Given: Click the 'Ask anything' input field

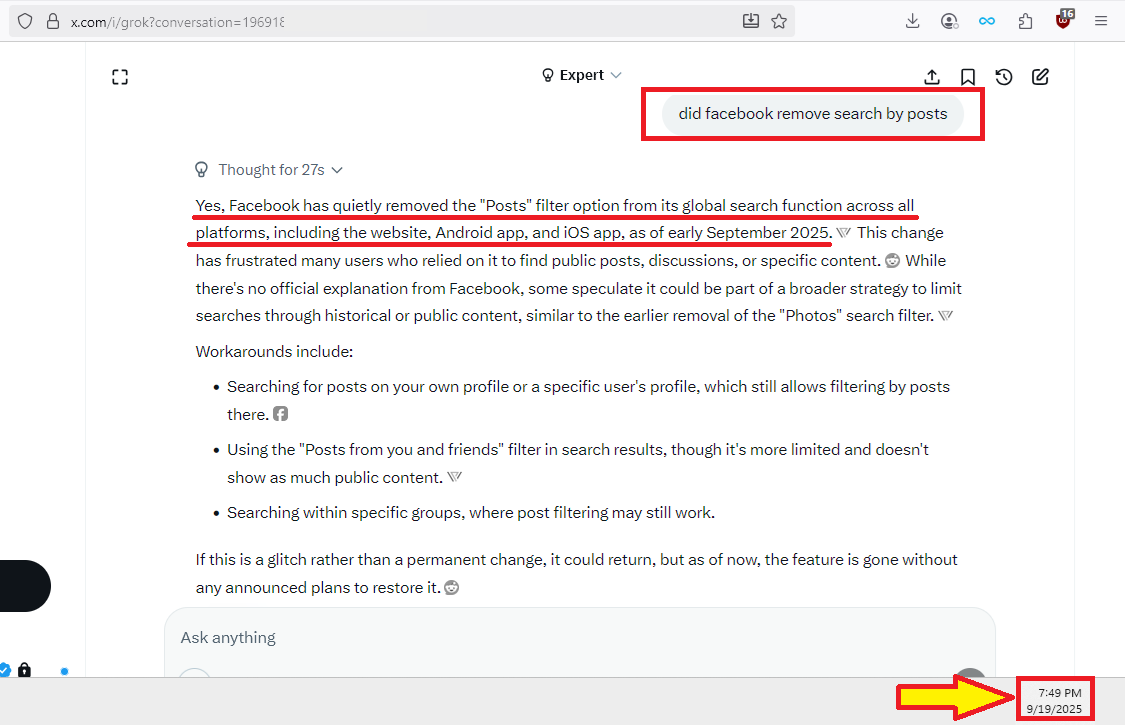Looking at the screenshot, I should 580,637.
